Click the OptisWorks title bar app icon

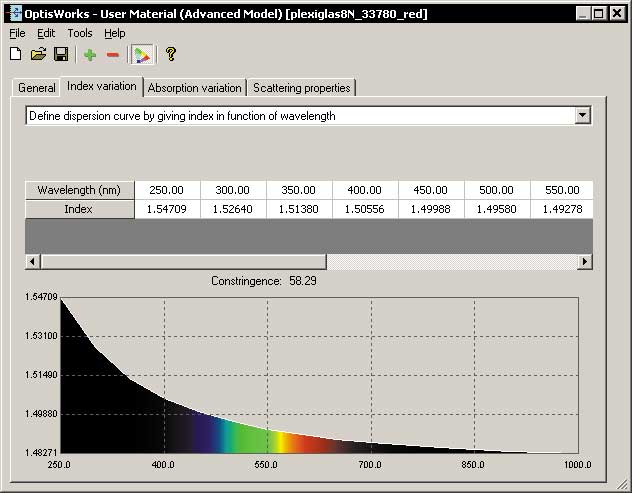12,13
